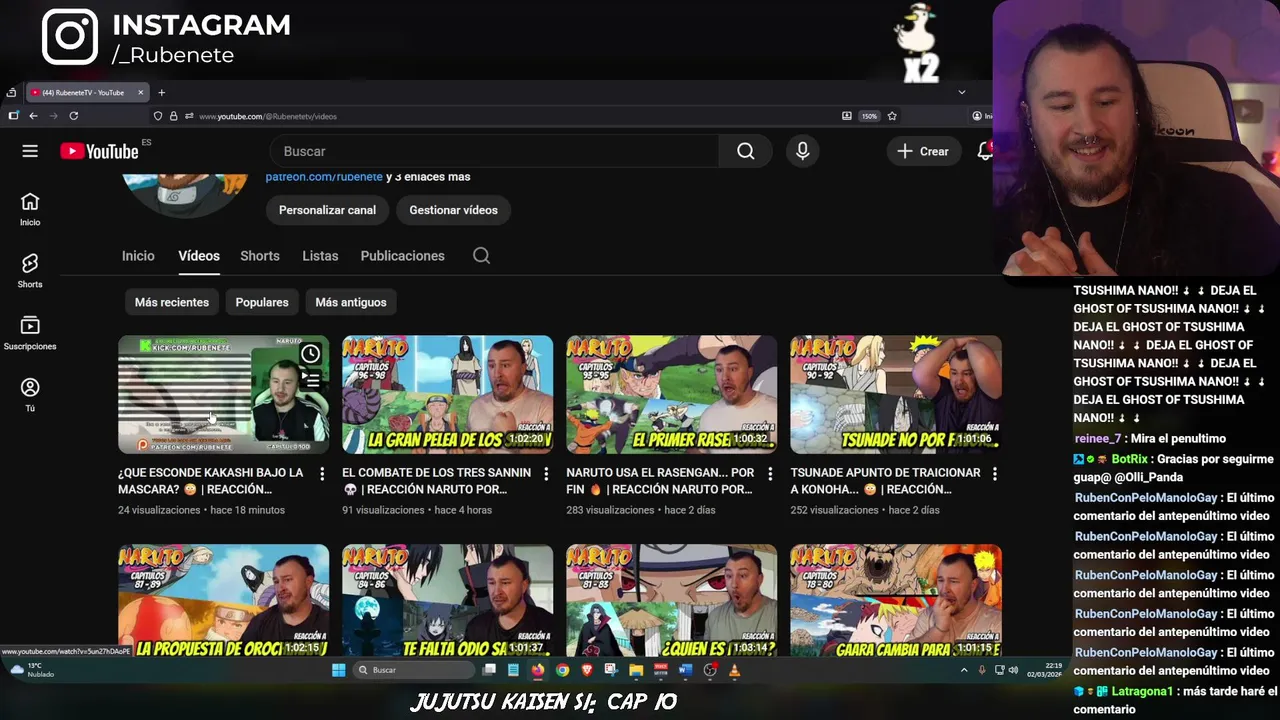Switch to Vídeos tab

[x=199, y=256]
